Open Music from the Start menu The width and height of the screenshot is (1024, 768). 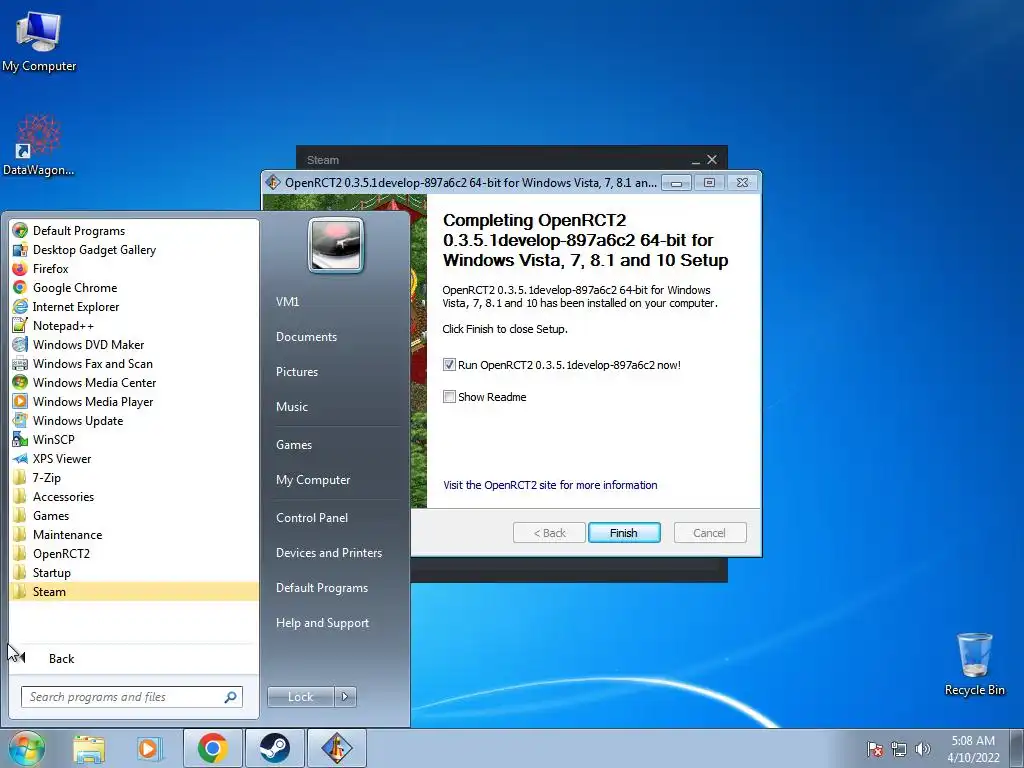pyautogui.click(x=291, y=406)
